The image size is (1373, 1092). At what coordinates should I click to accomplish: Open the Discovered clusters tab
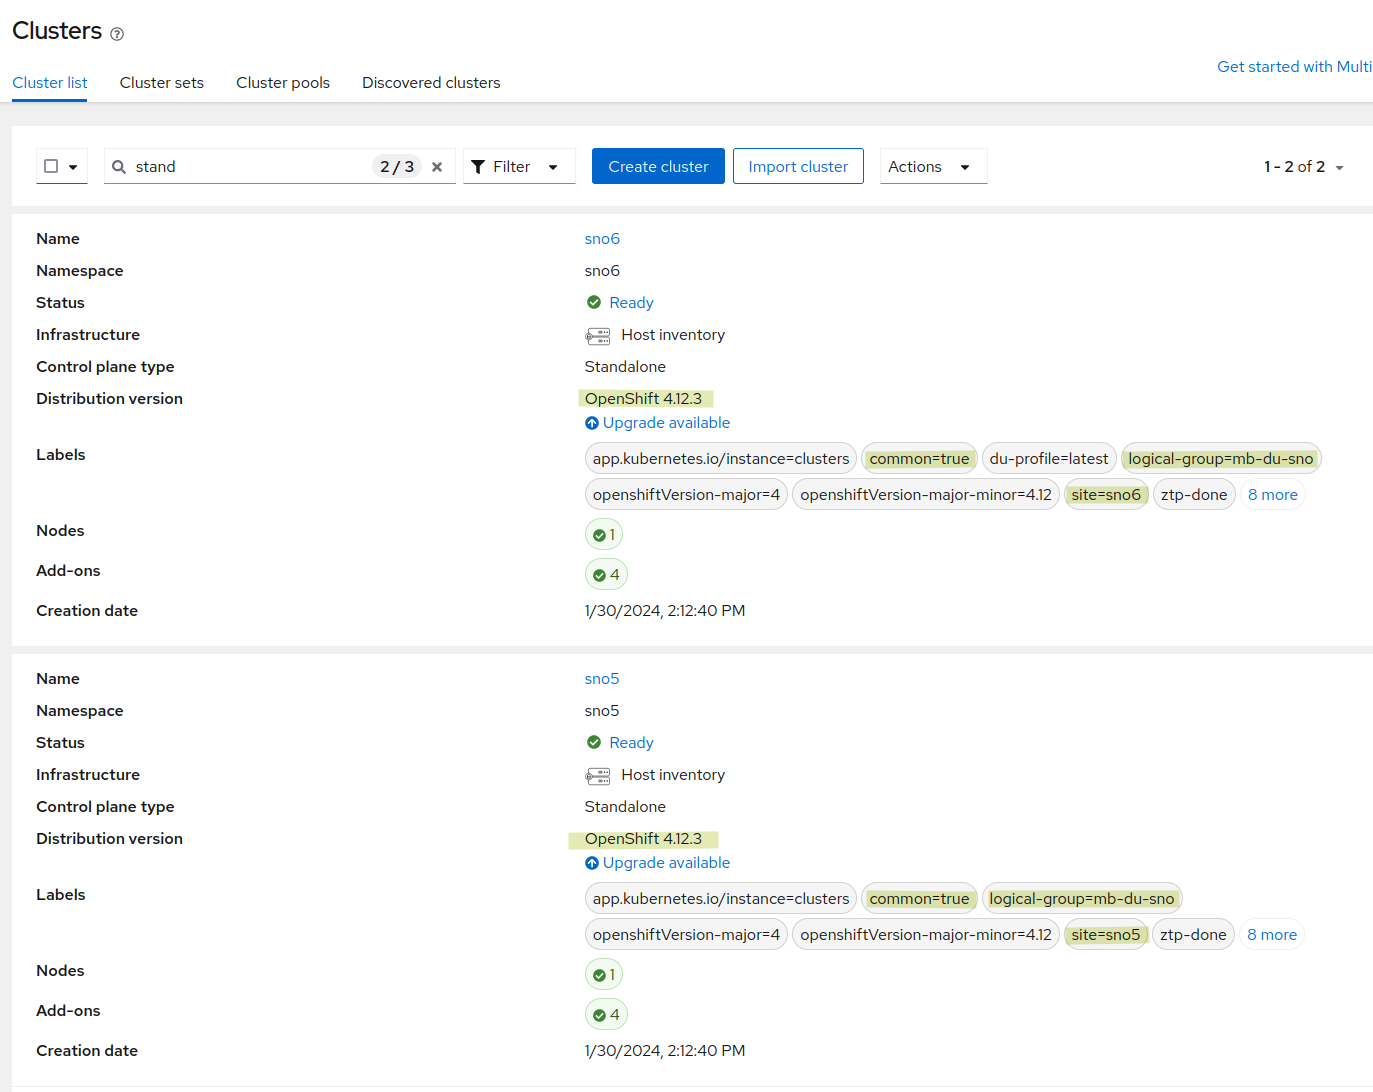[x=431, y=83]
